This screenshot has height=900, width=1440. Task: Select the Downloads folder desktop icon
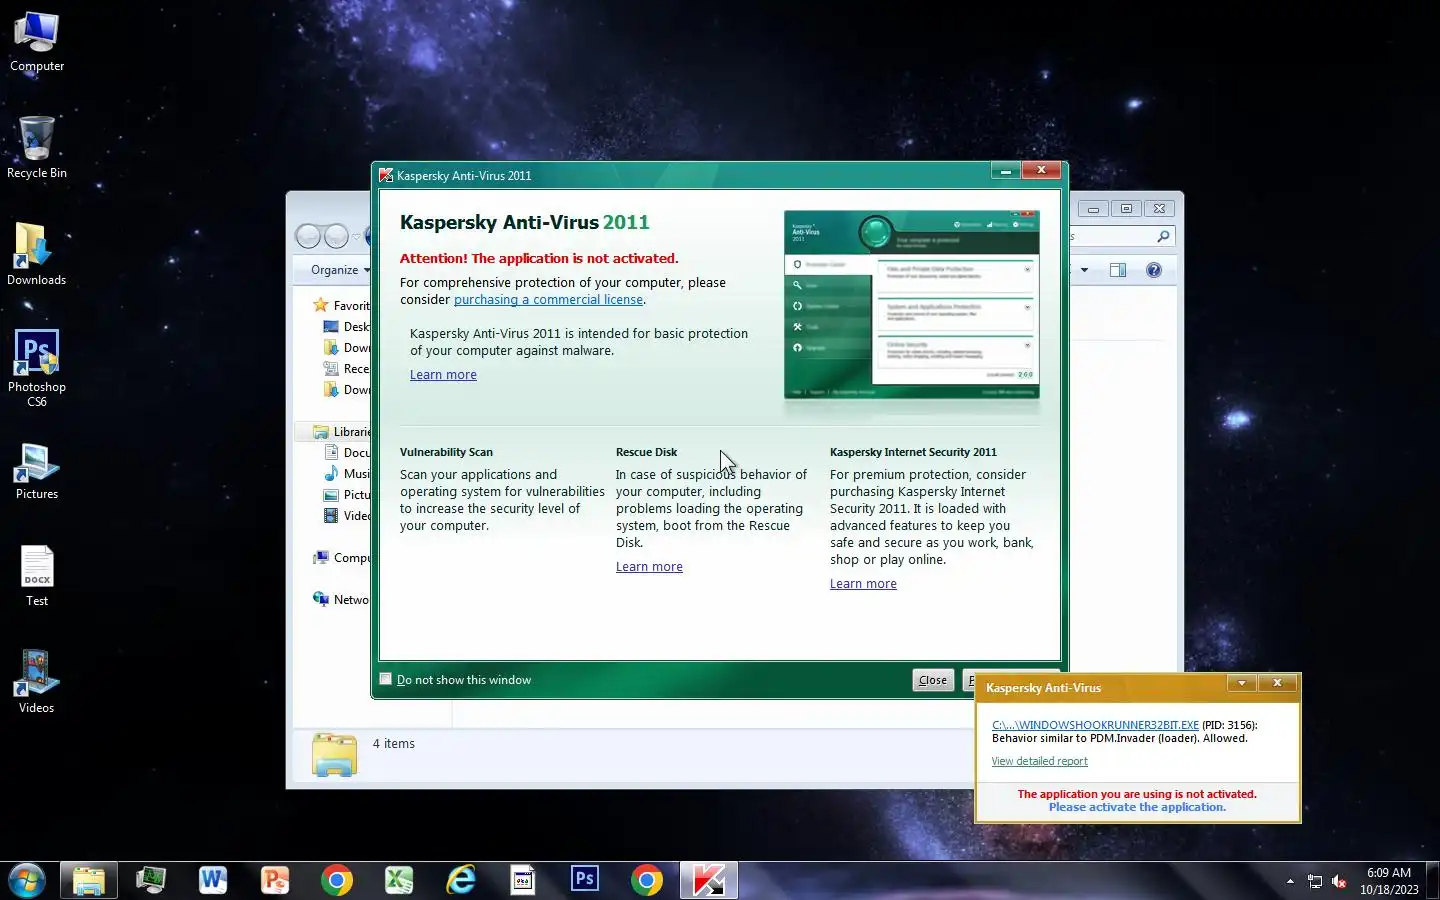[37, 255]
